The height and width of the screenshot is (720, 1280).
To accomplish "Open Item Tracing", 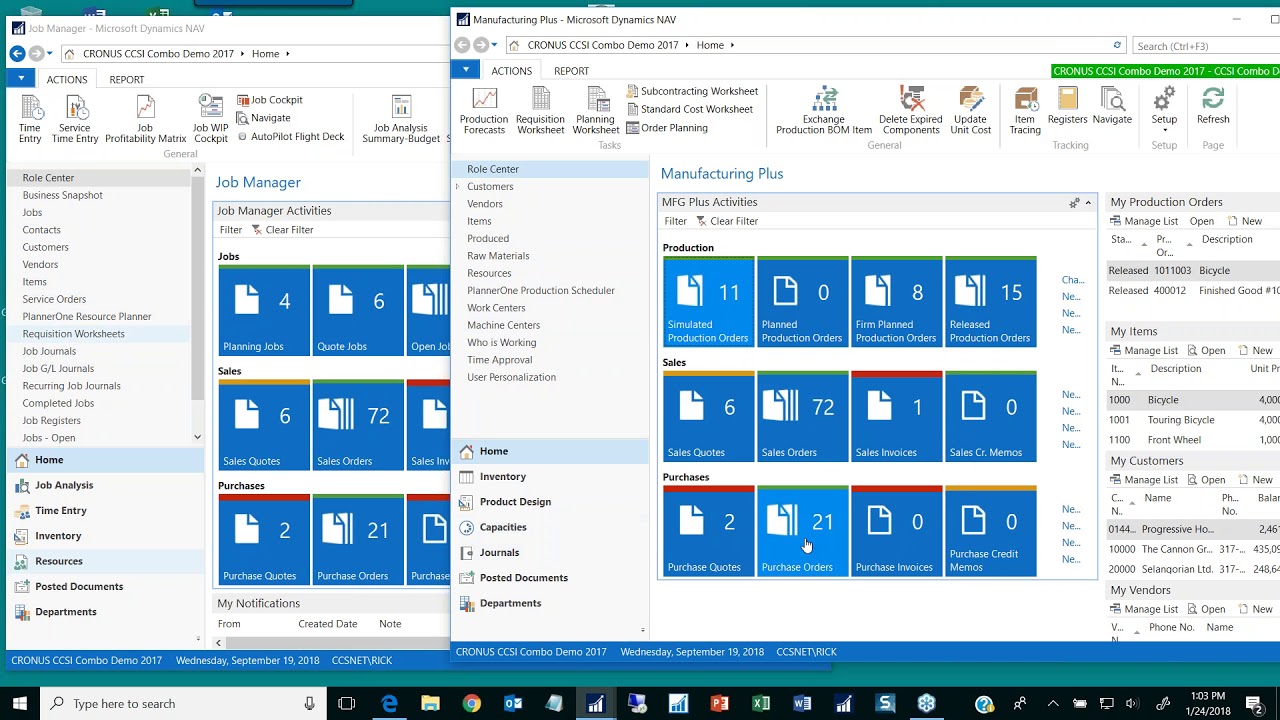I will click(1025, 111).
